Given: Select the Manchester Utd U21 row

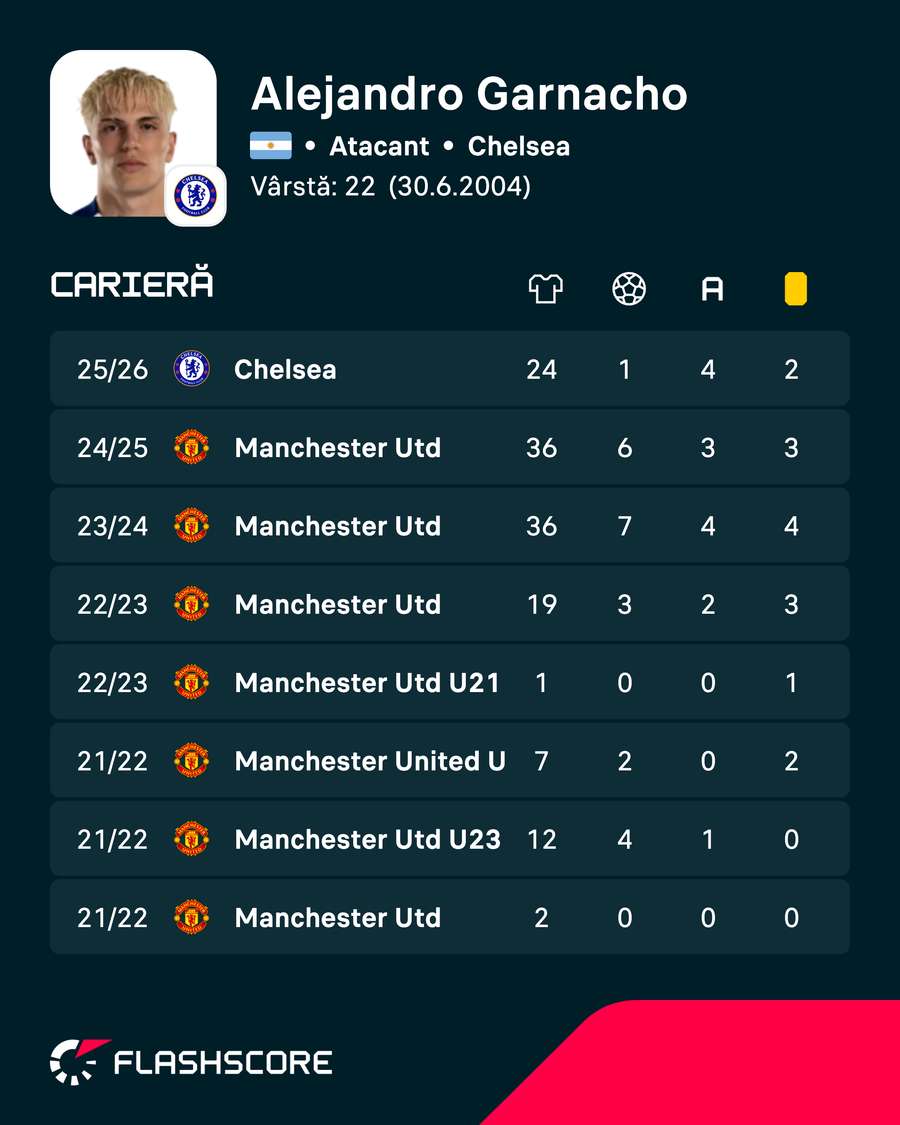Looking at the screenshot, I should coord(449,682).
